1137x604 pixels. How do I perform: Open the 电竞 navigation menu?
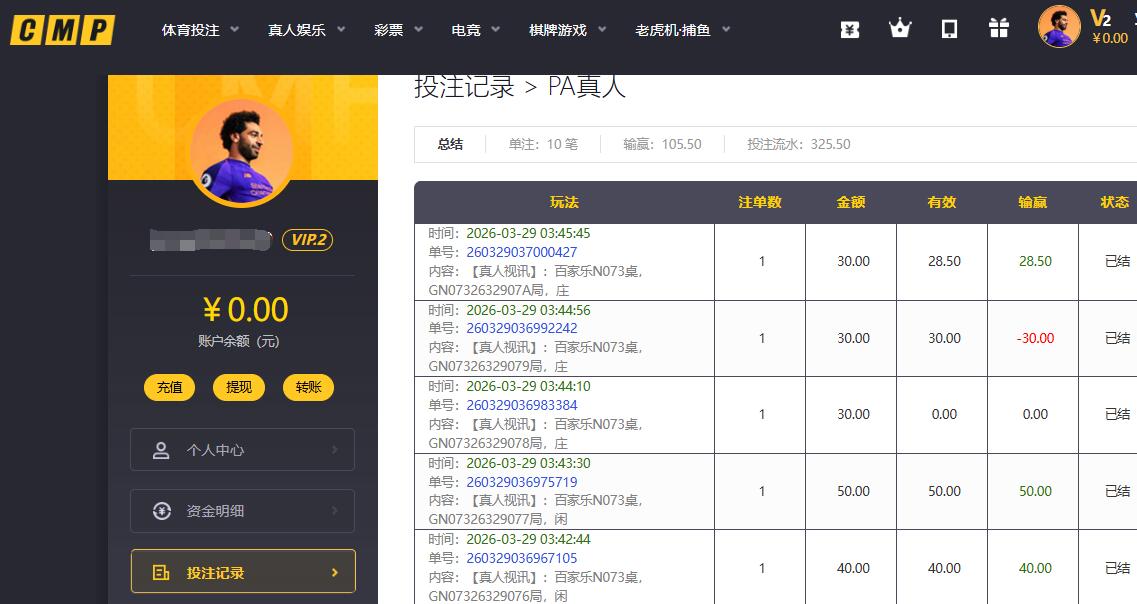466,30
